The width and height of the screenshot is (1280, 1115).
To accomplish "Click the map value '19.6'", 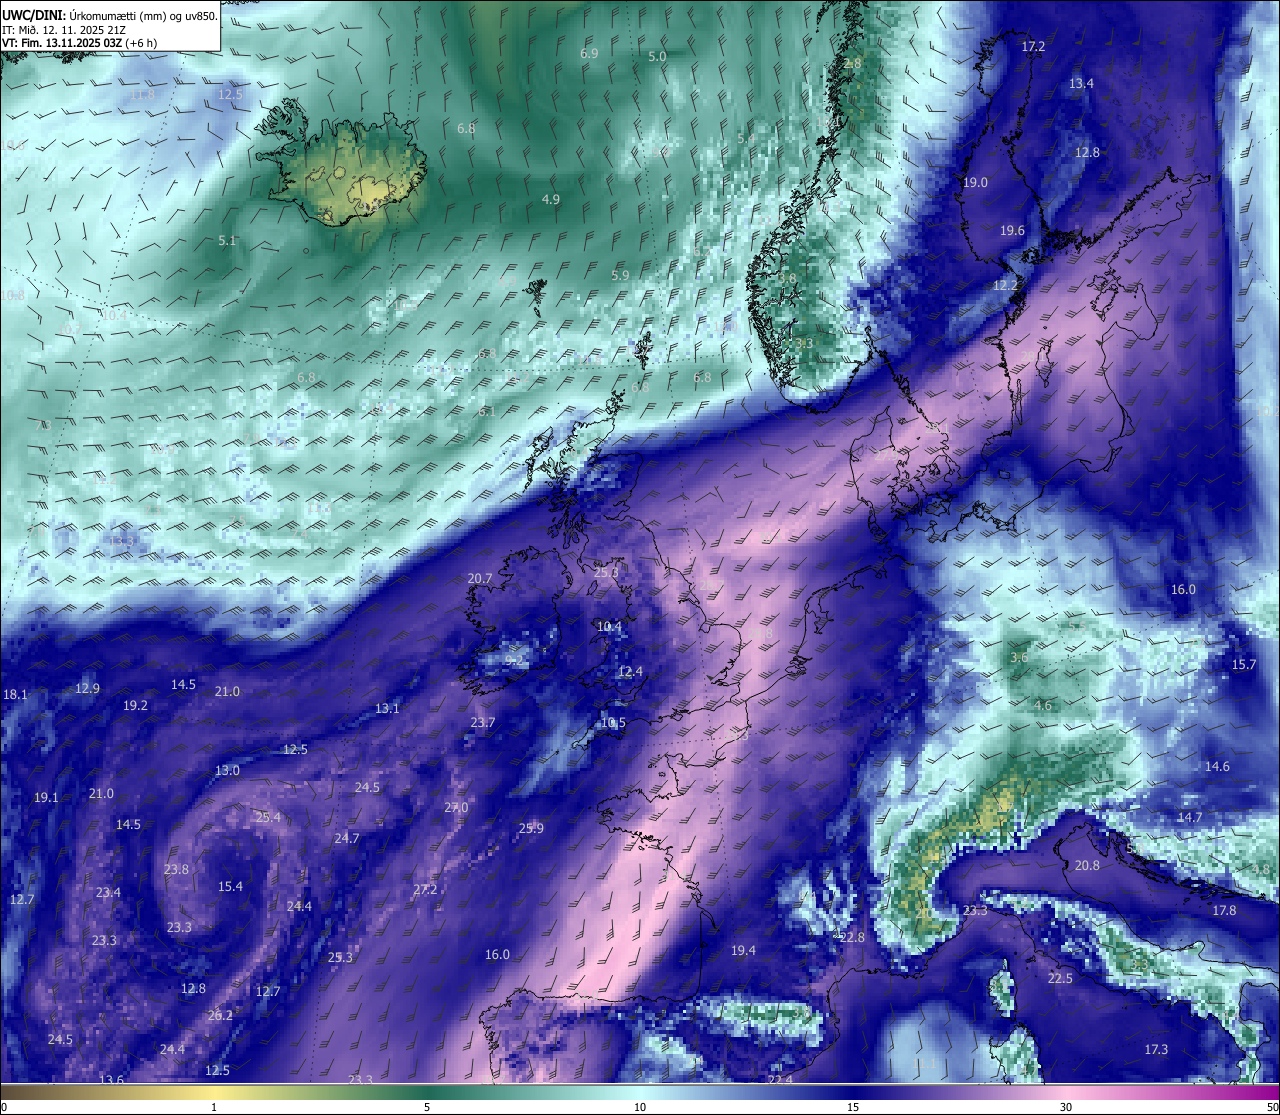I will click(x=1012, y=231).
